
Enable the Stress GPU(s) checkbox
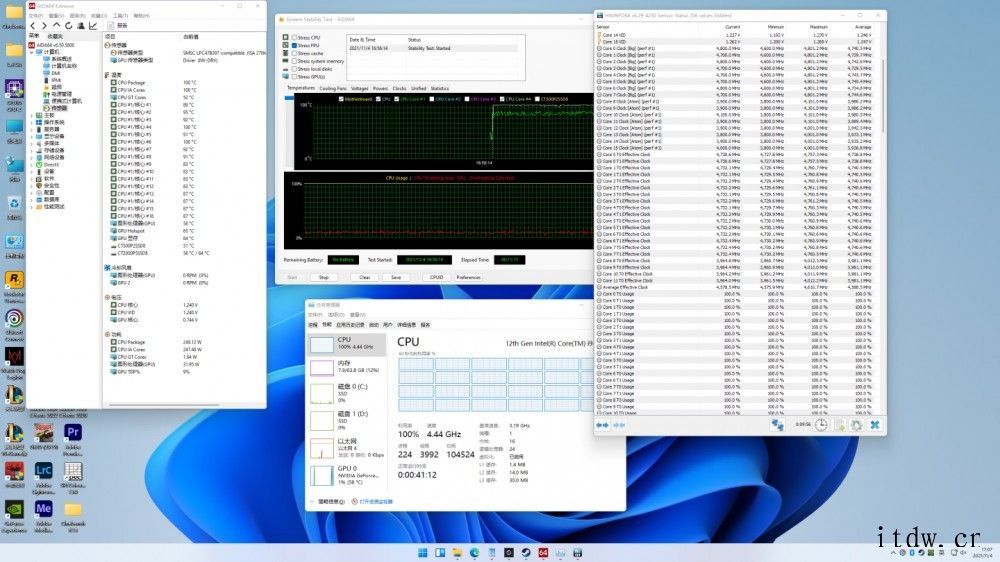295,77
